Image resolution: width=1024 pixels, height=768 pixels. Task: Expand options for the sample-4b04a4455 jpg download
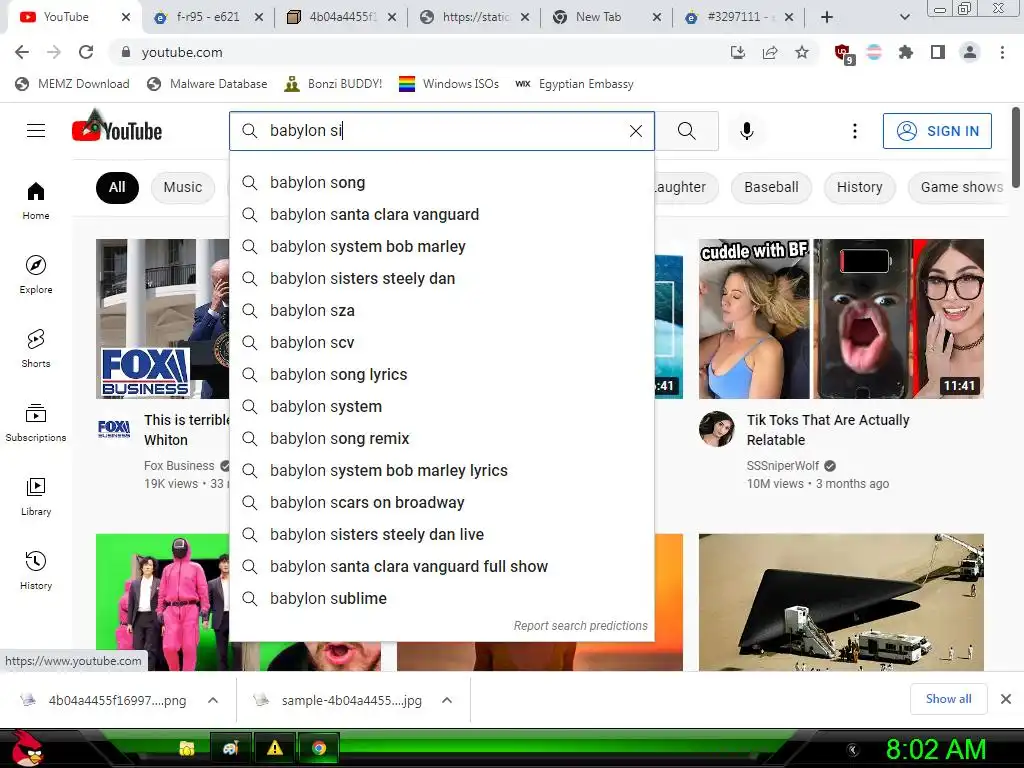pyautogui.click(x=447, y=700)
